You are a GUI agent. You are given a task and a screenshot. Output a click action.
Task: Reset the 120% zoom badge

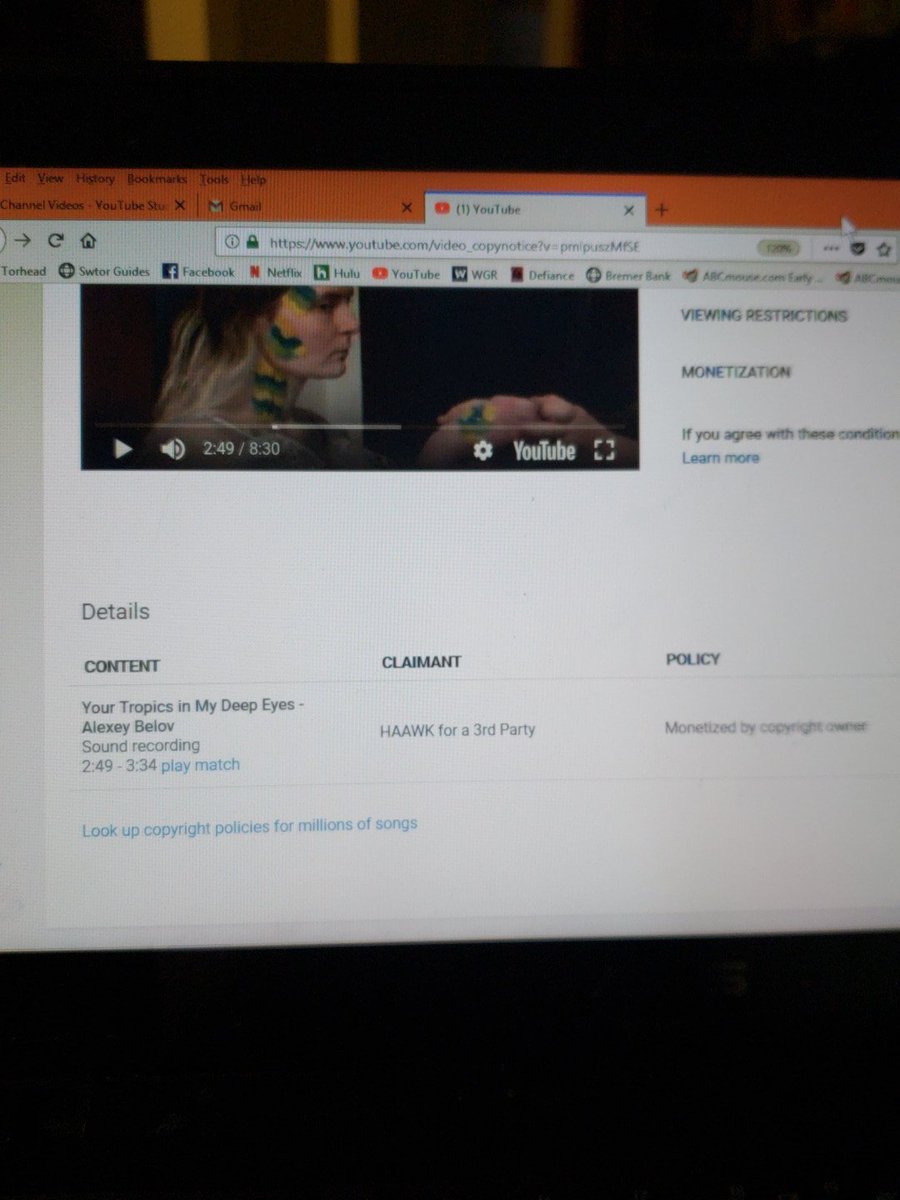coord(780,247)
